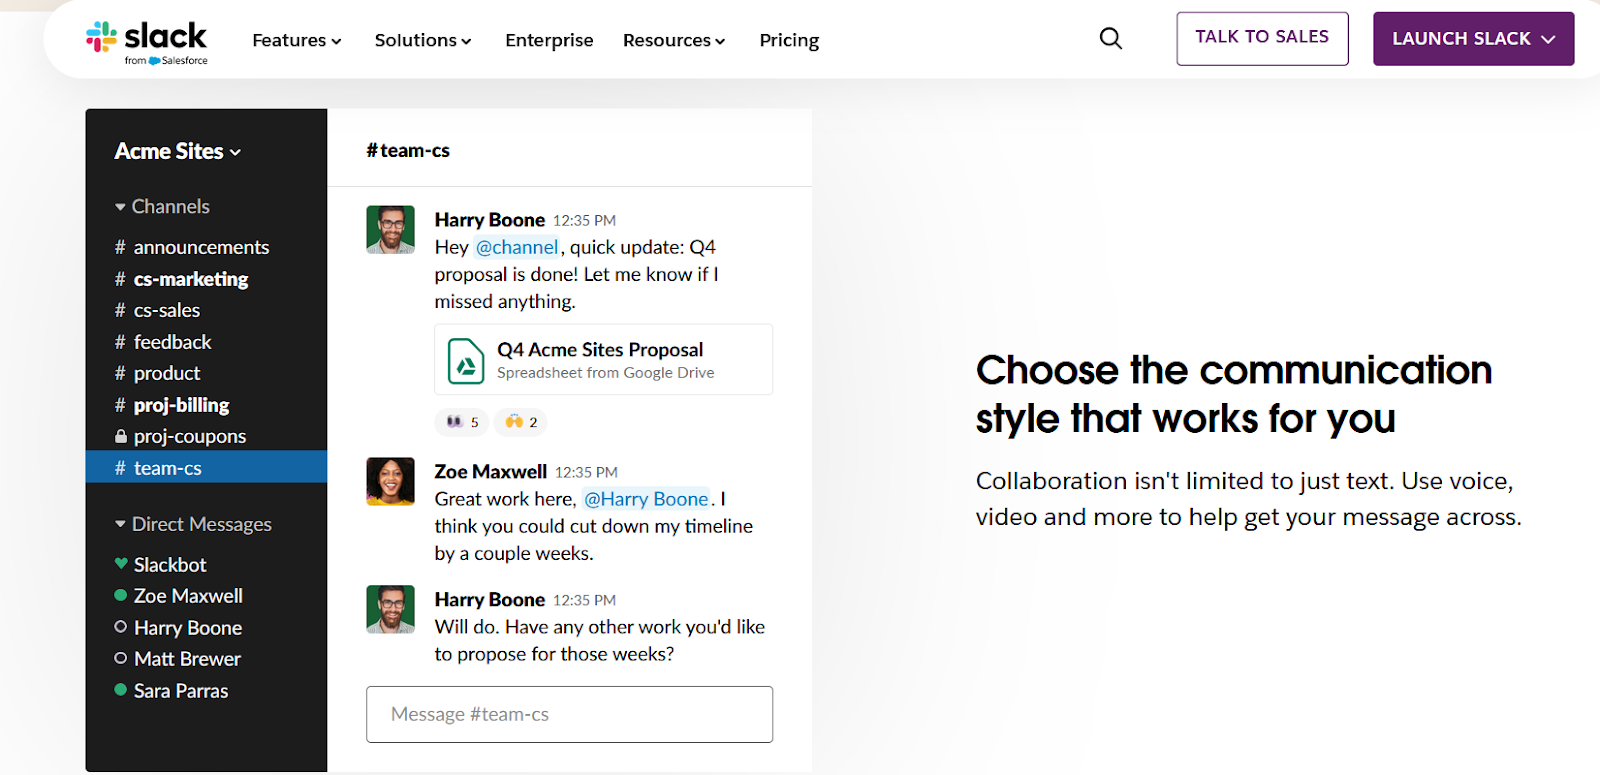This screenshot has width=1600, height=775.
Task: Select the team-cs channel
Action: [206, 467]
